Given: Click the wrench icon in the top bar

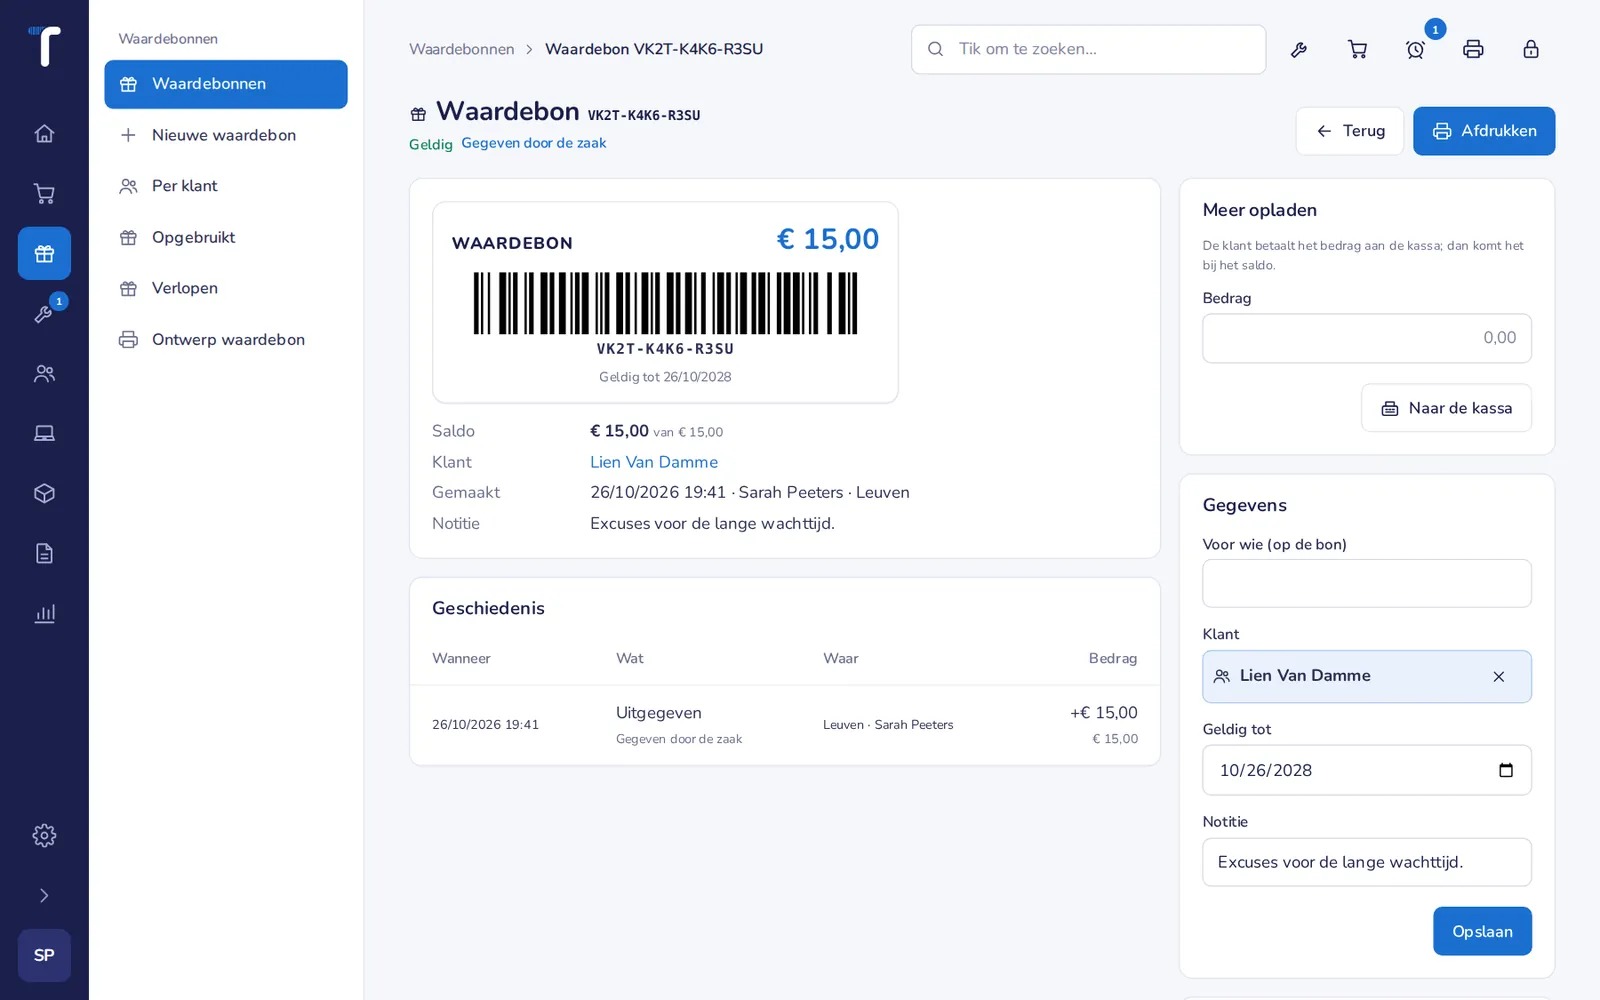Looking at the screenshot, I should (x=1299, y=49).
